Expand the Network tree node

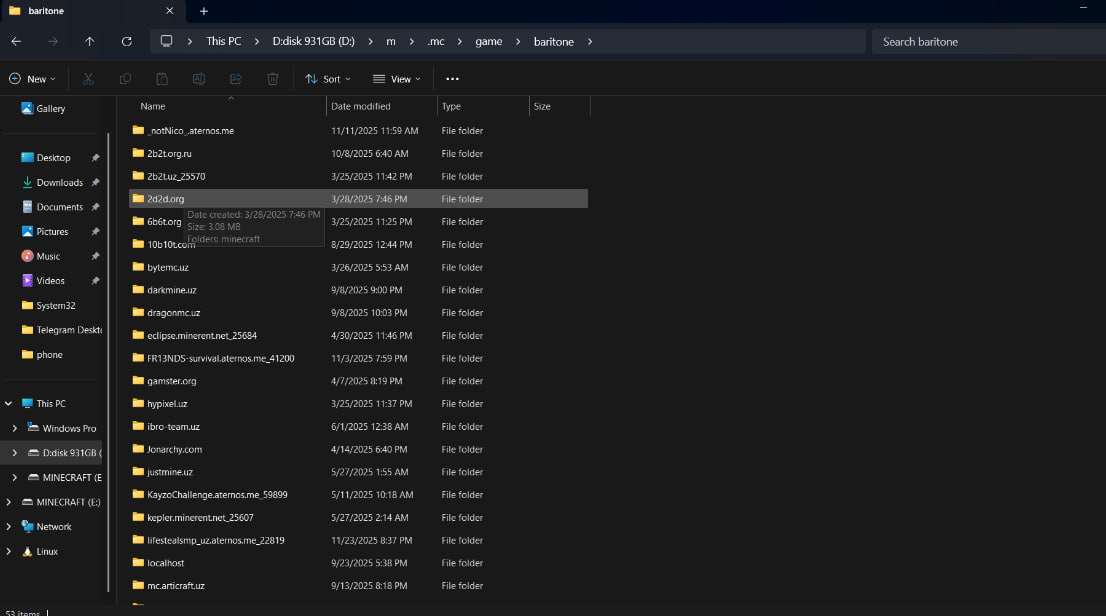tap(9, 527)
